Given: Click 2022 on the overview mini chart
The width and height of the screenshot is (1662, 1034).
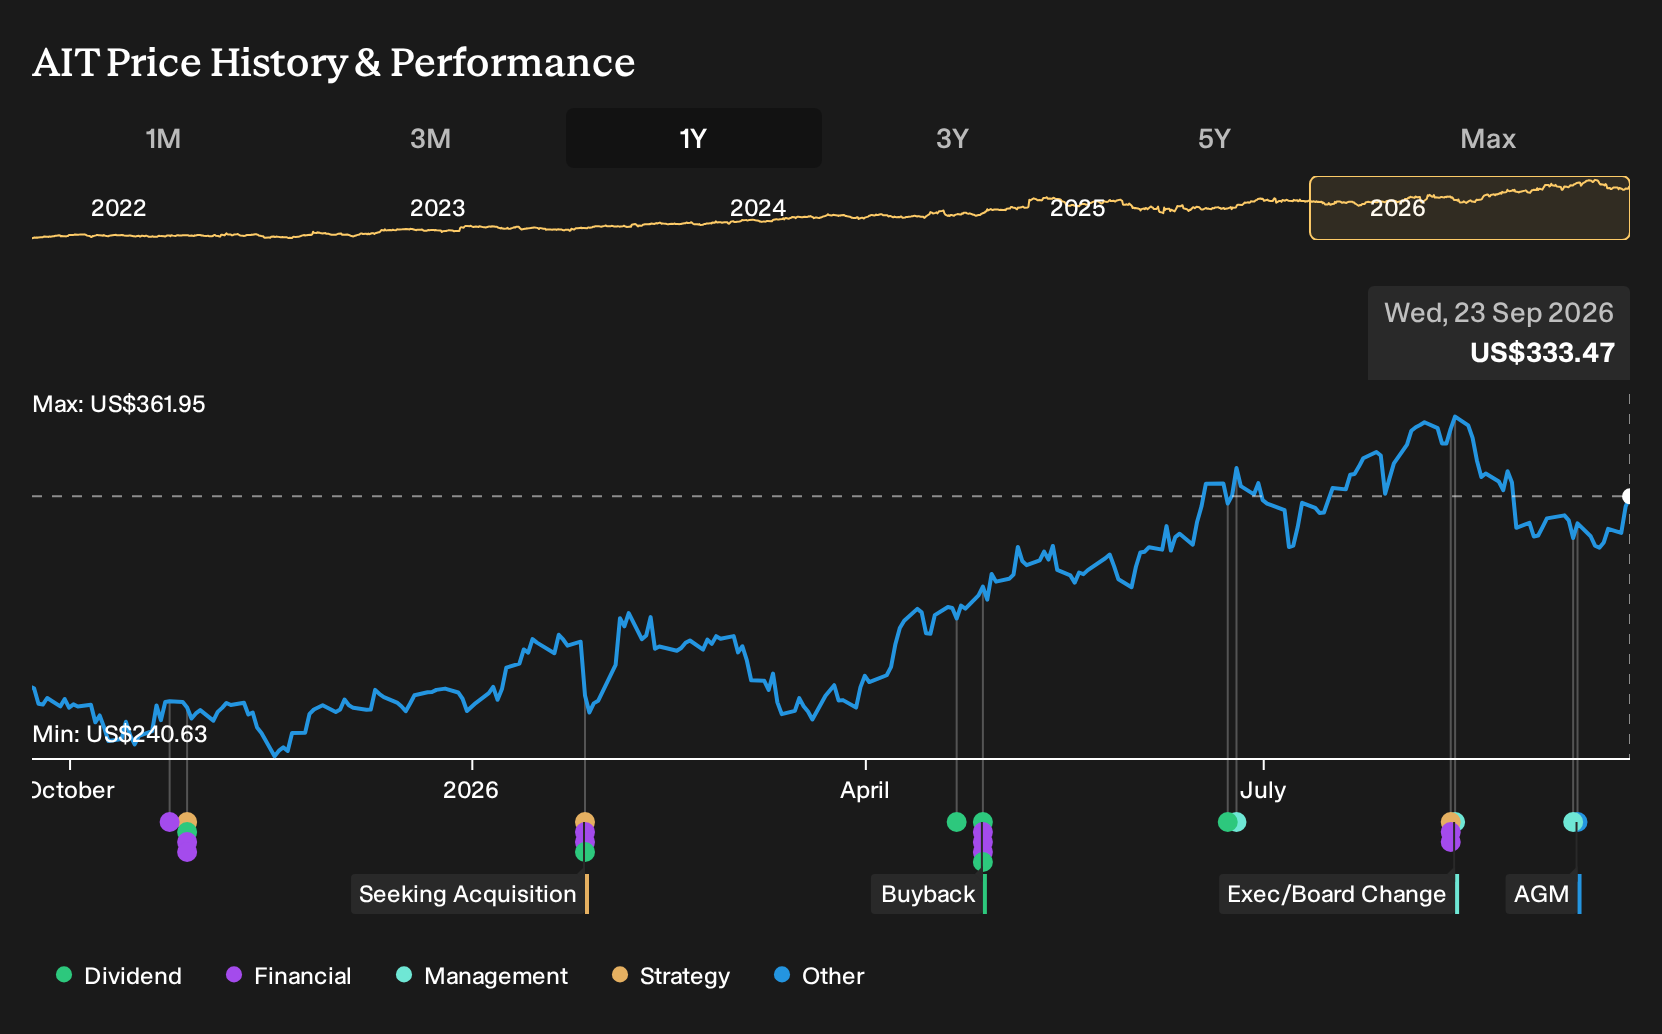Looking at the screenshot, I should (118, 208).
